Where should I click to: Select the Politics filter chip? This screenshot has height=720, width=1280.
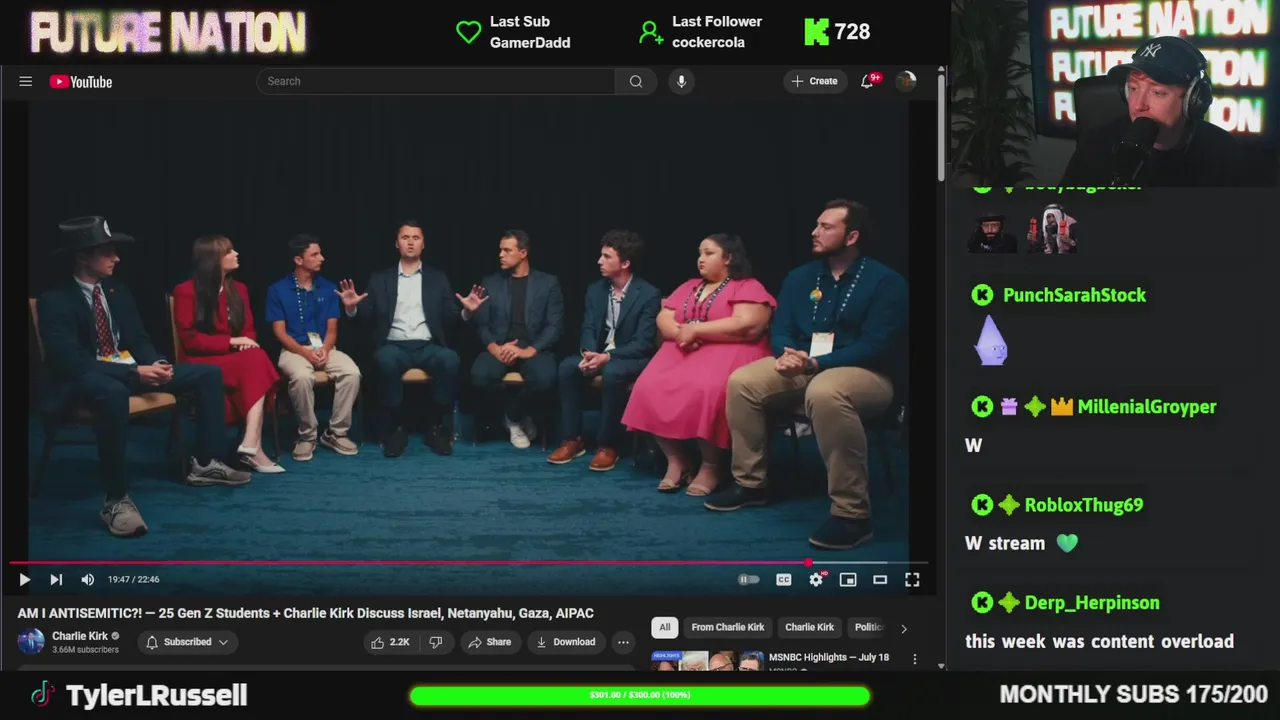[868, 627]
